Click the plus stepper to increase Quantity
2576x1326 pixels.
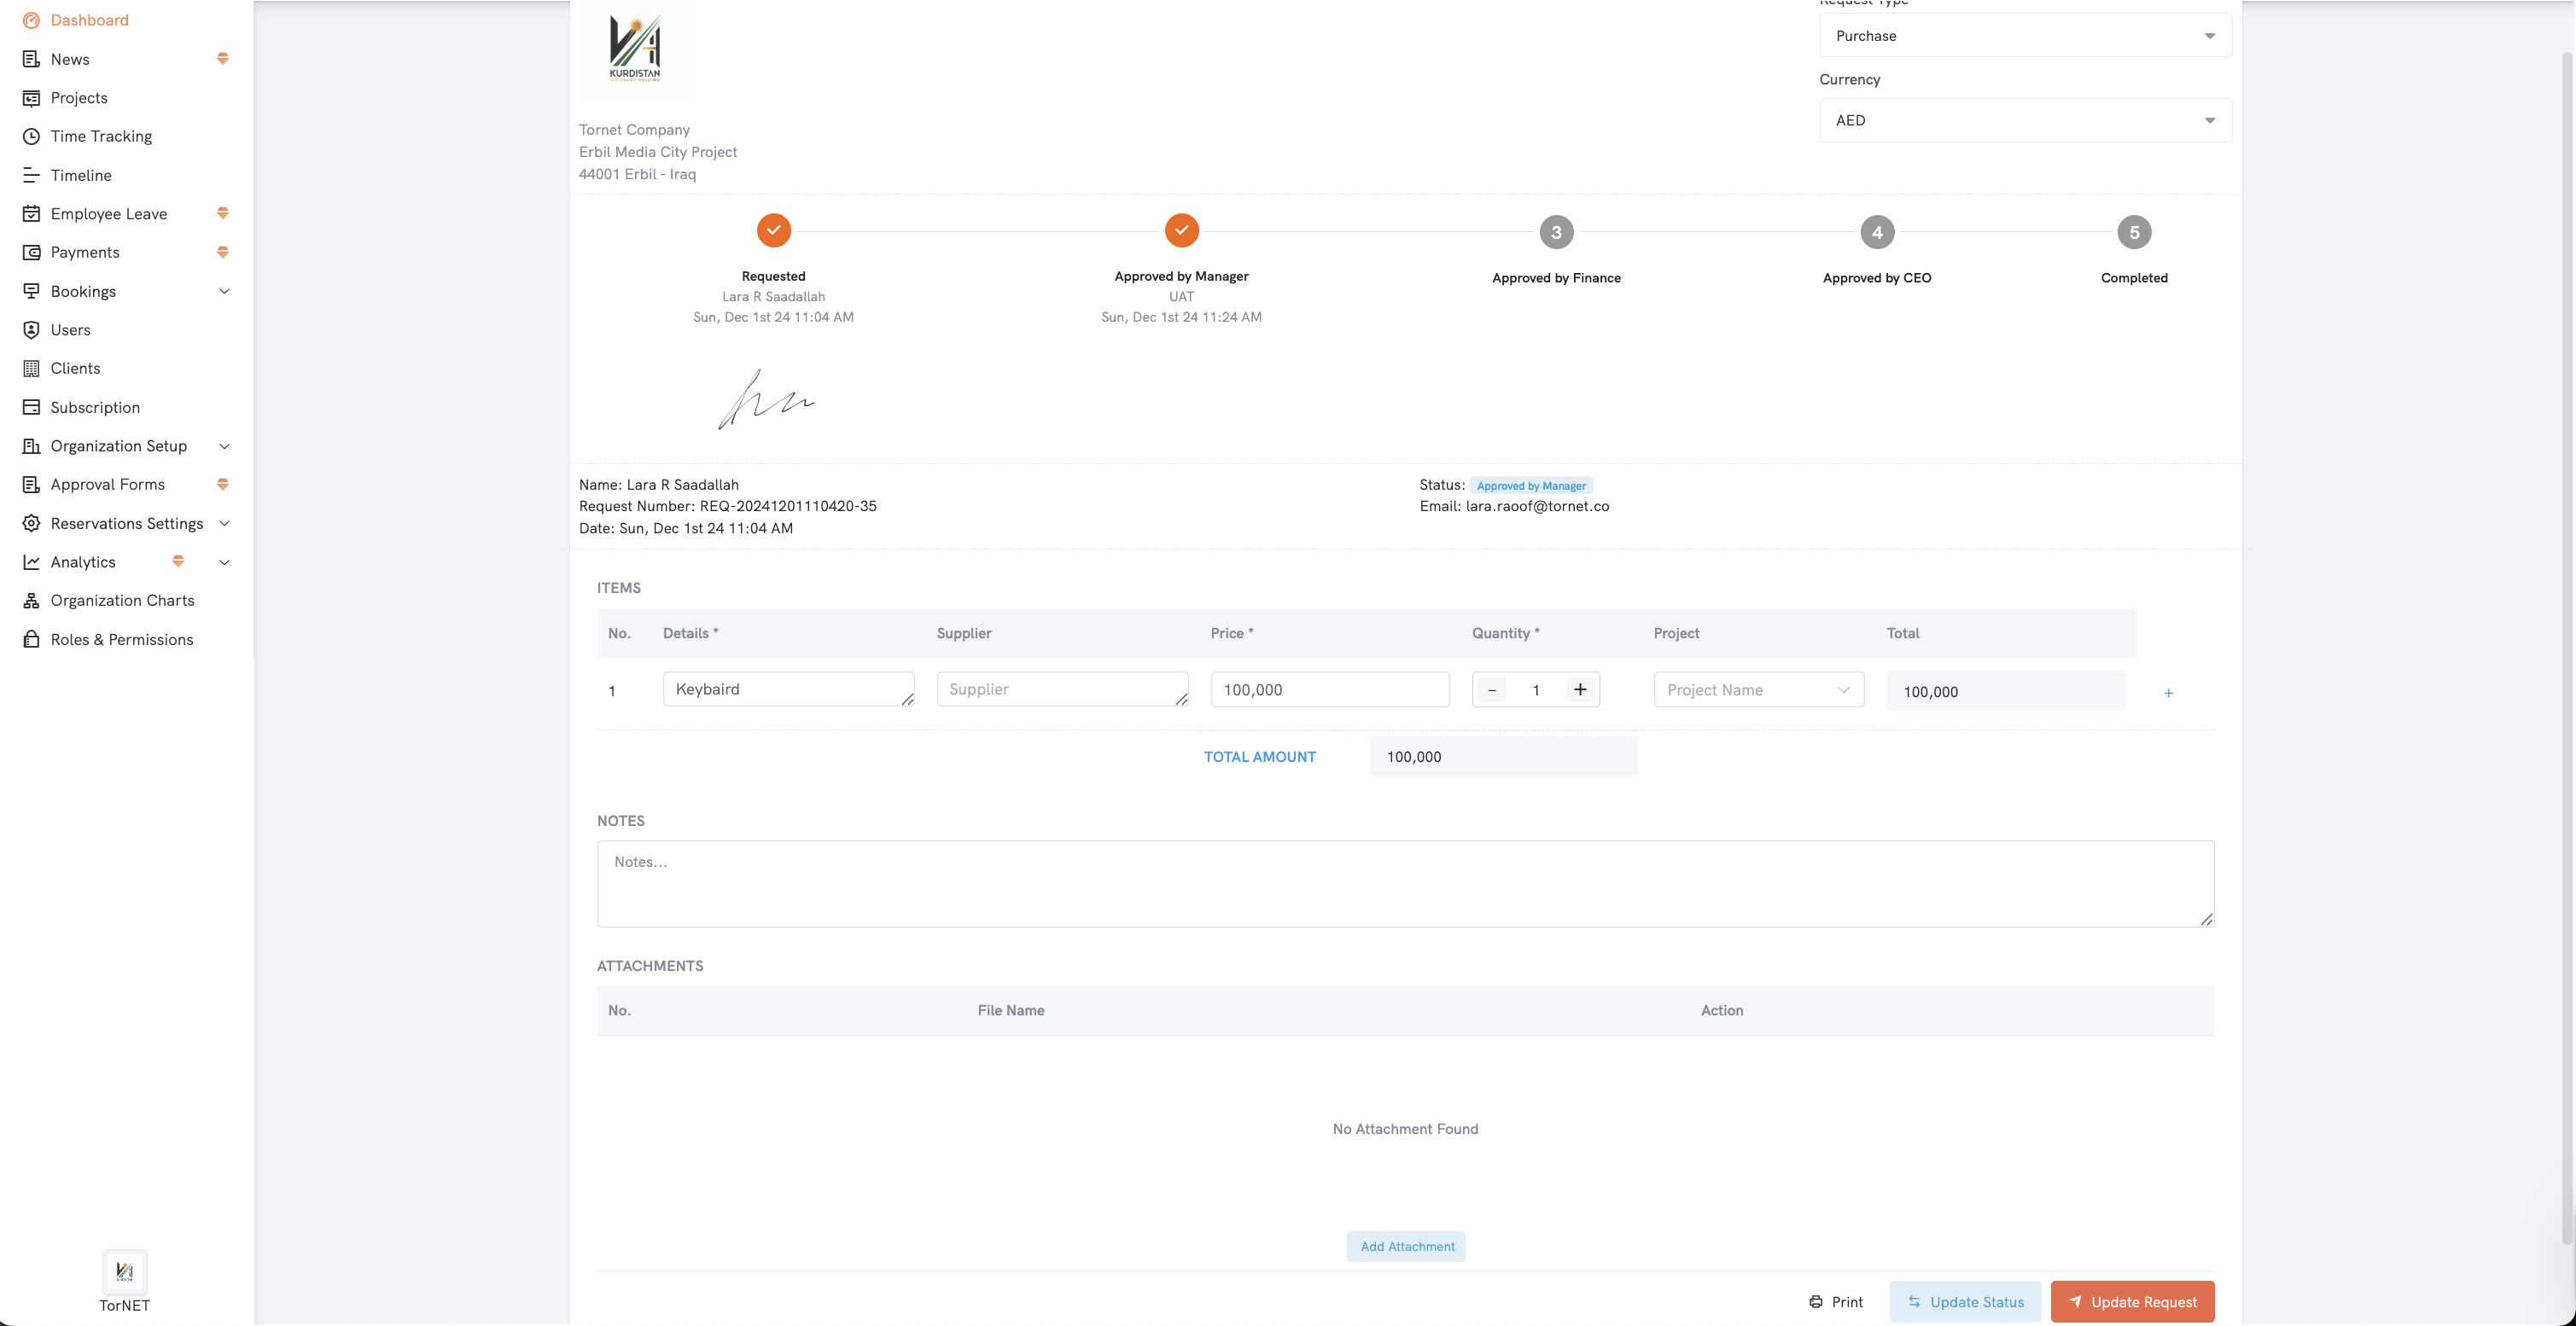click(1580, 689)
